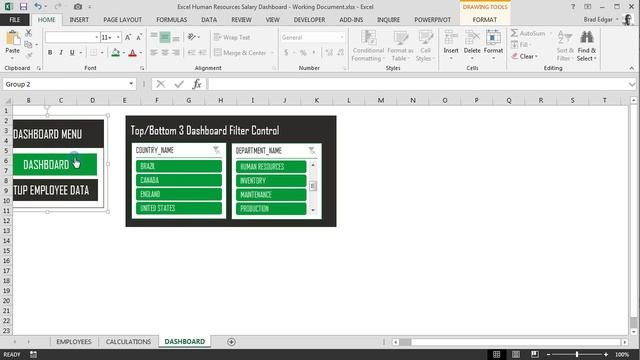This screenshot has height=360, width=640.
Task: Switch to Page Layout view in status bar
Action: [x=516, y=354]
